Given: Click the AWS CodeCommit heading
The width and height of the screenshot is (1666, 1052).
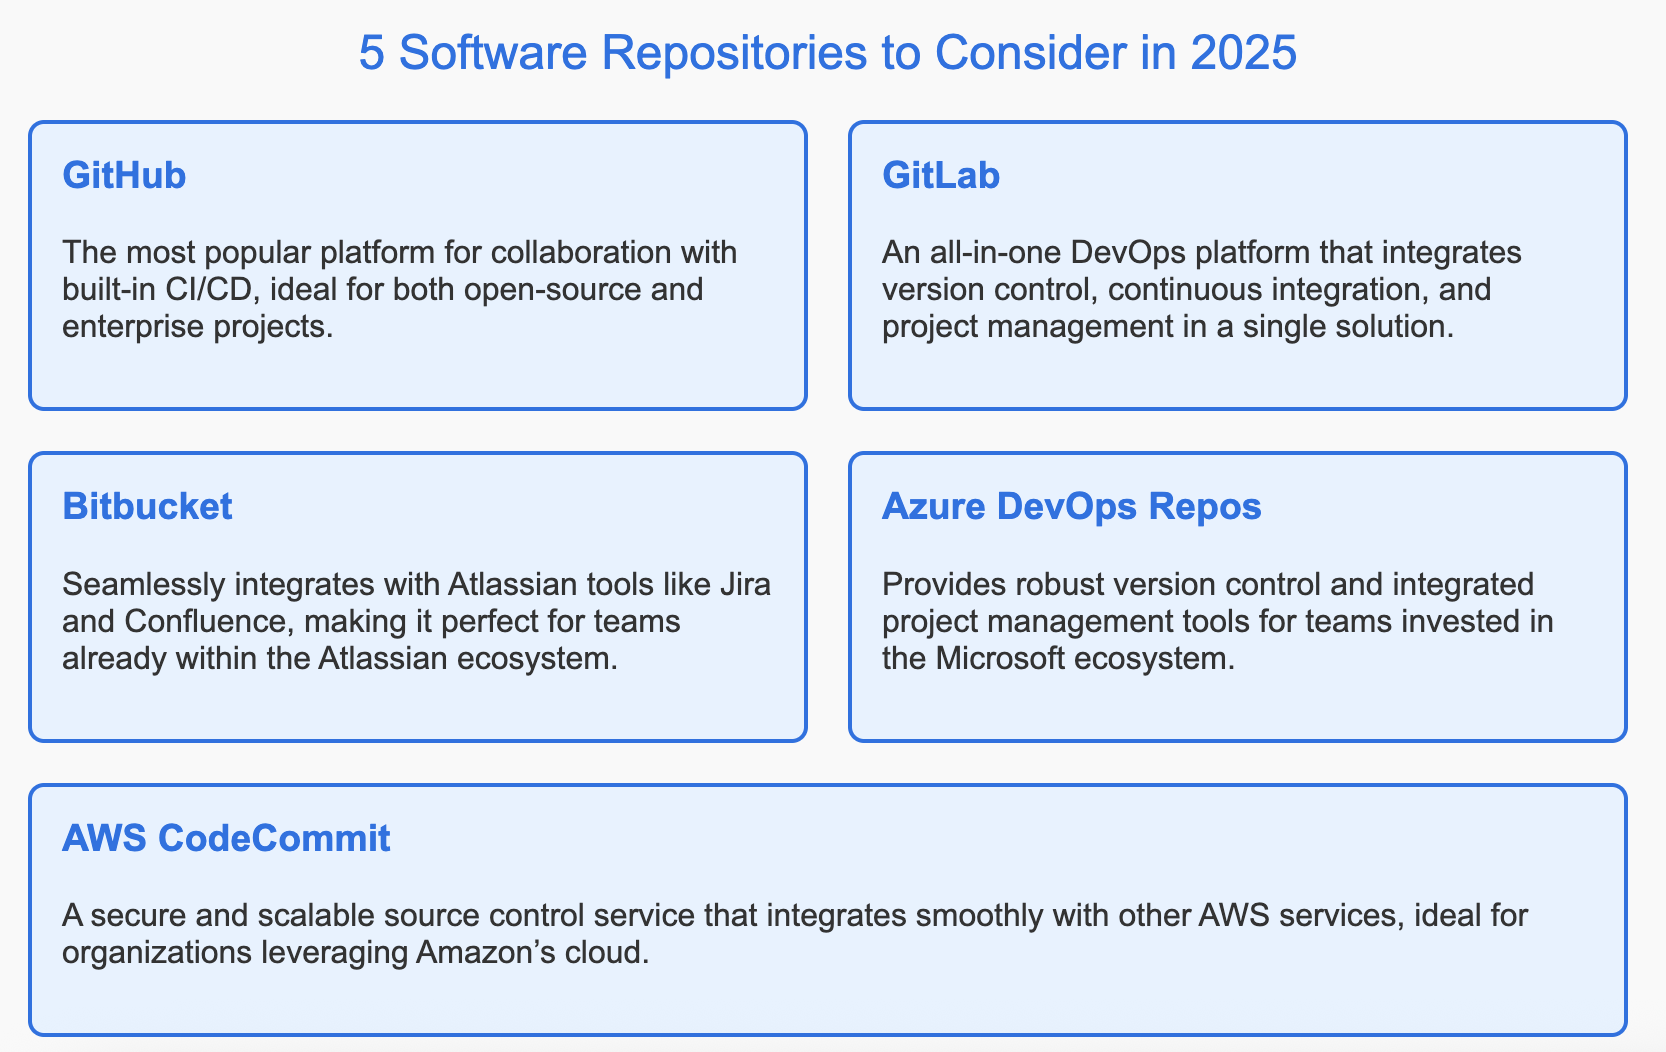Looking at the screenshot, I should tap(227, 840).
